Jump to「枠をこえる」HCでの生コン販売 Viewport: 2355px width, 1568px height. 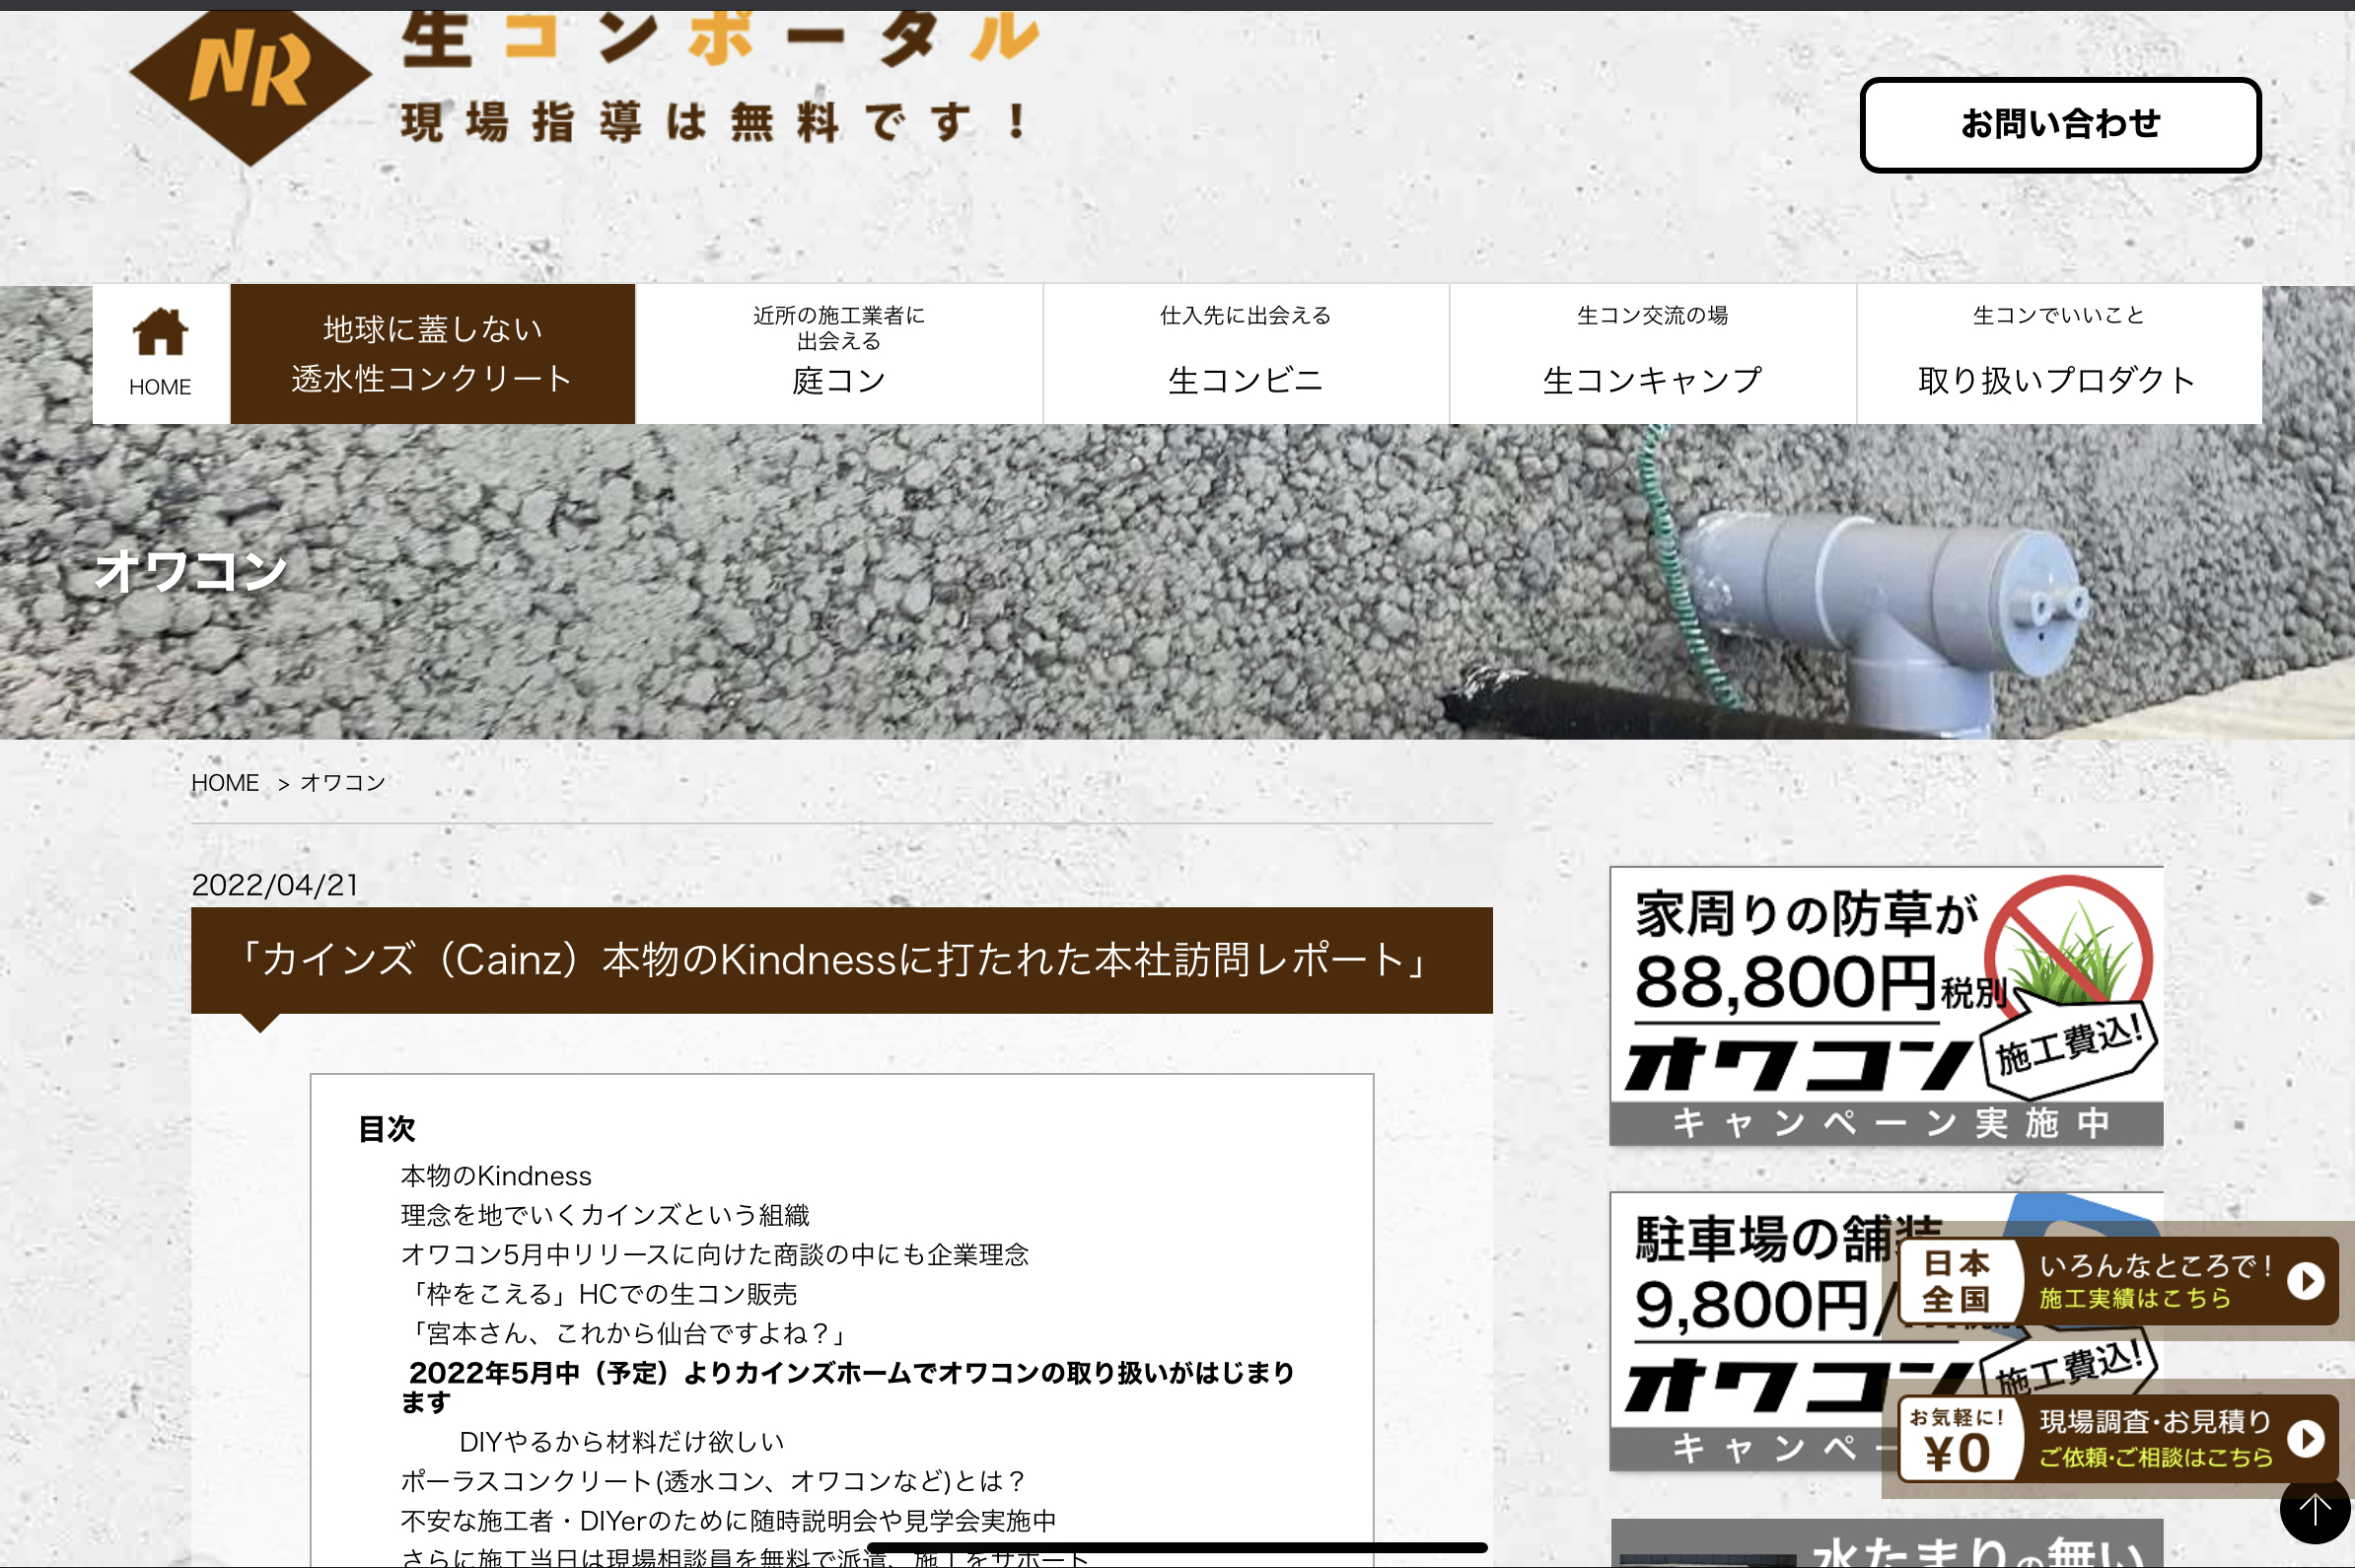click(599, 1294)
